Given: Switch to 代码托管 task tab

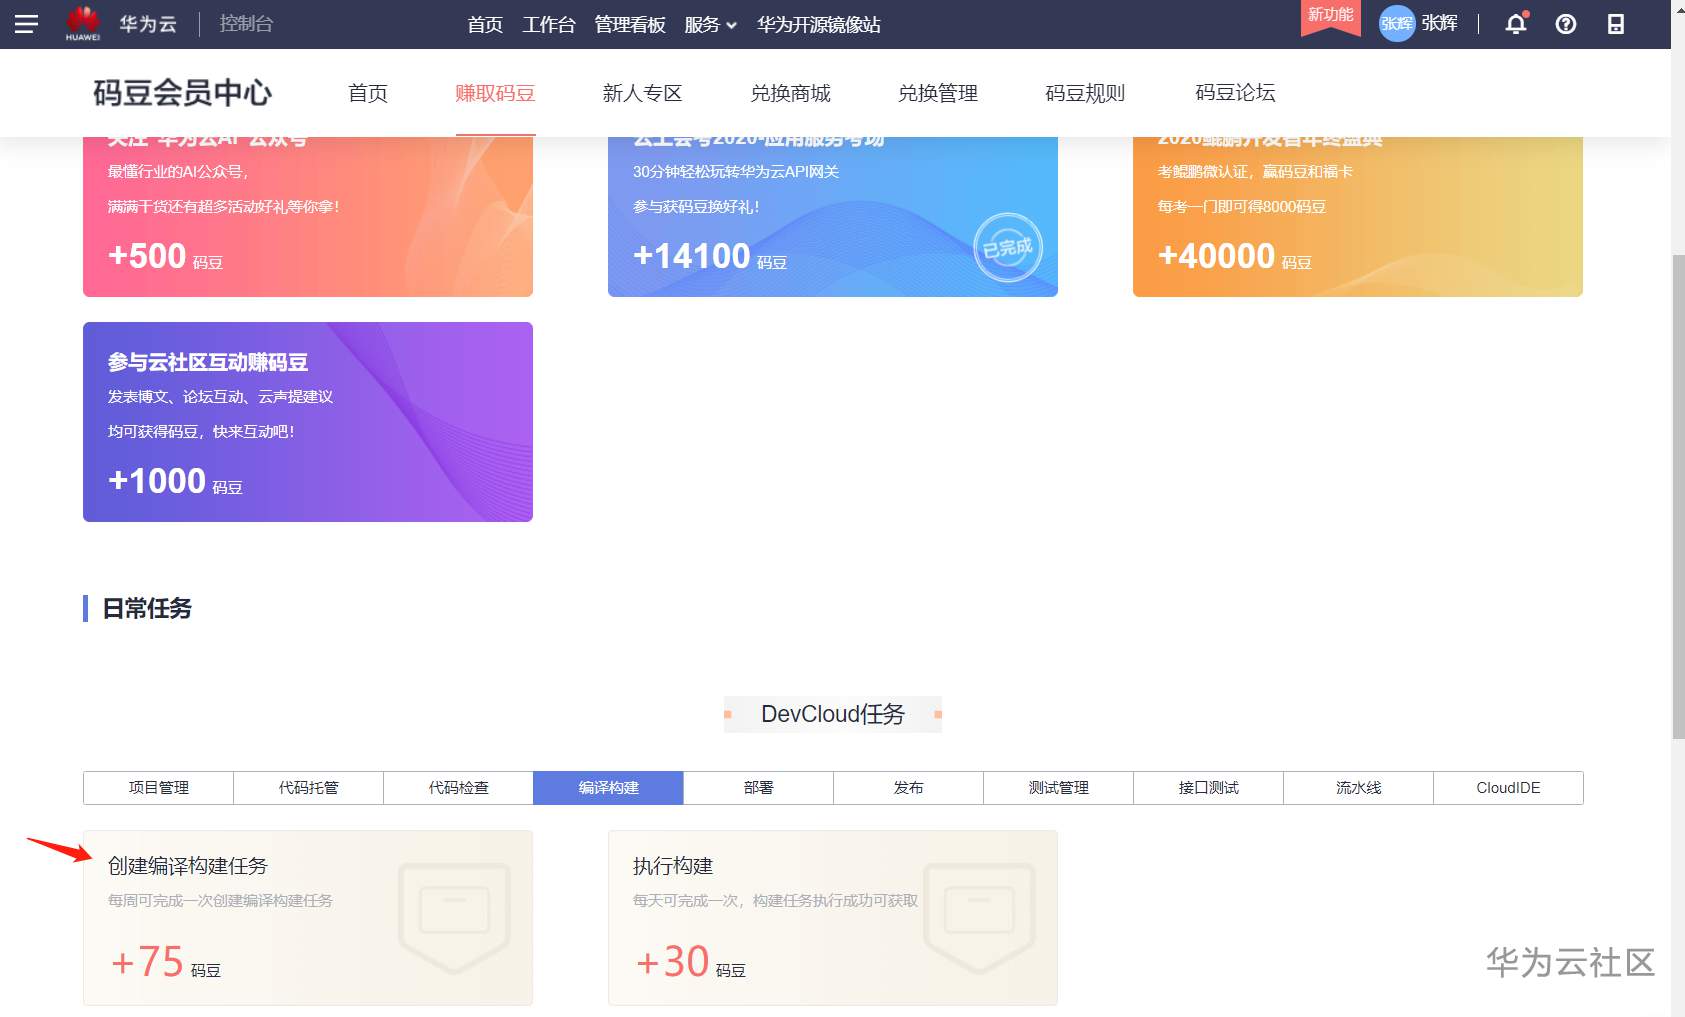Looking at the screenshot, I should tap(308, 788).
